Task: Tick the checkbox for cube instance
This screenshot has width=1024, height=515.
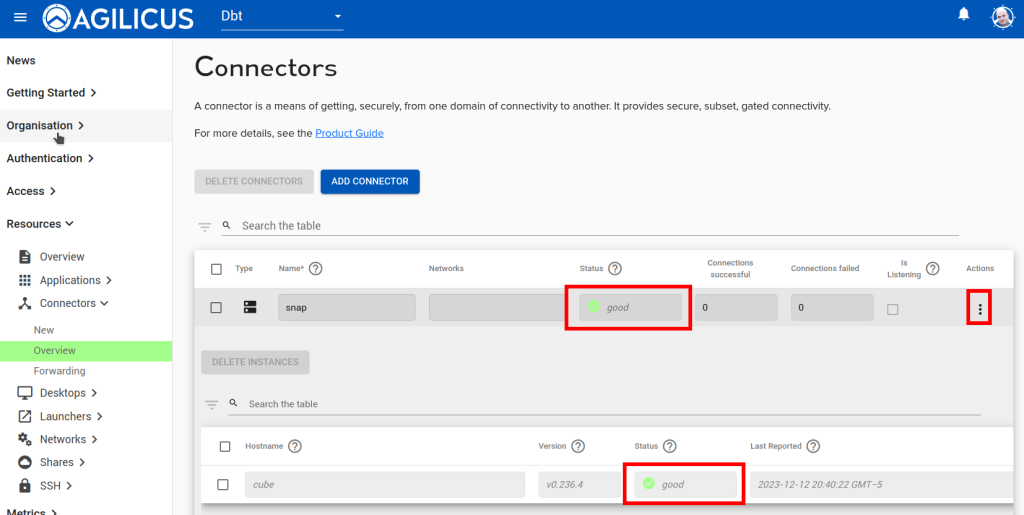Action: tap(224, 485)
